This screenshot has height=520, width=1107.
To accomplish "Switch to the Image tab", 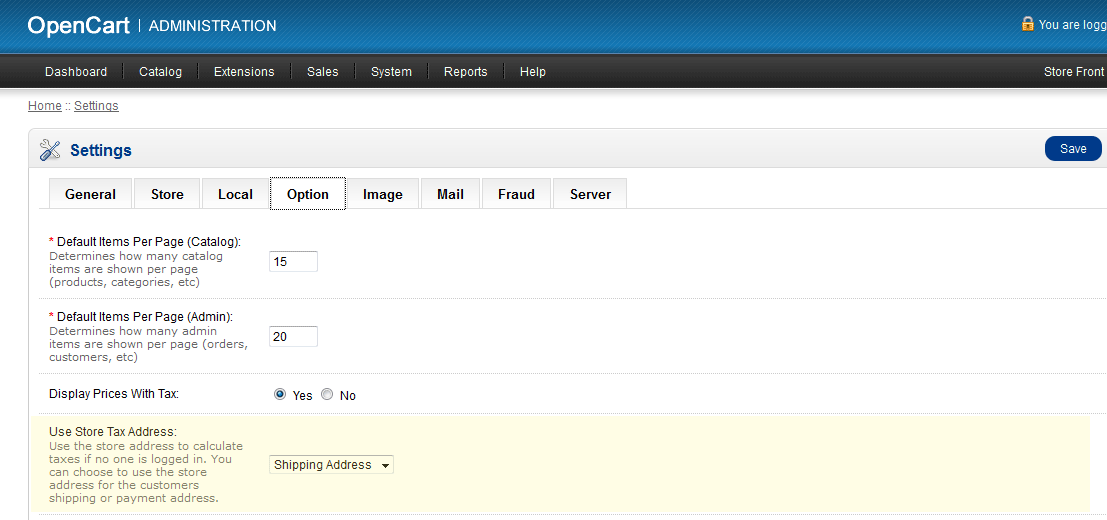I will click(383, 194).
